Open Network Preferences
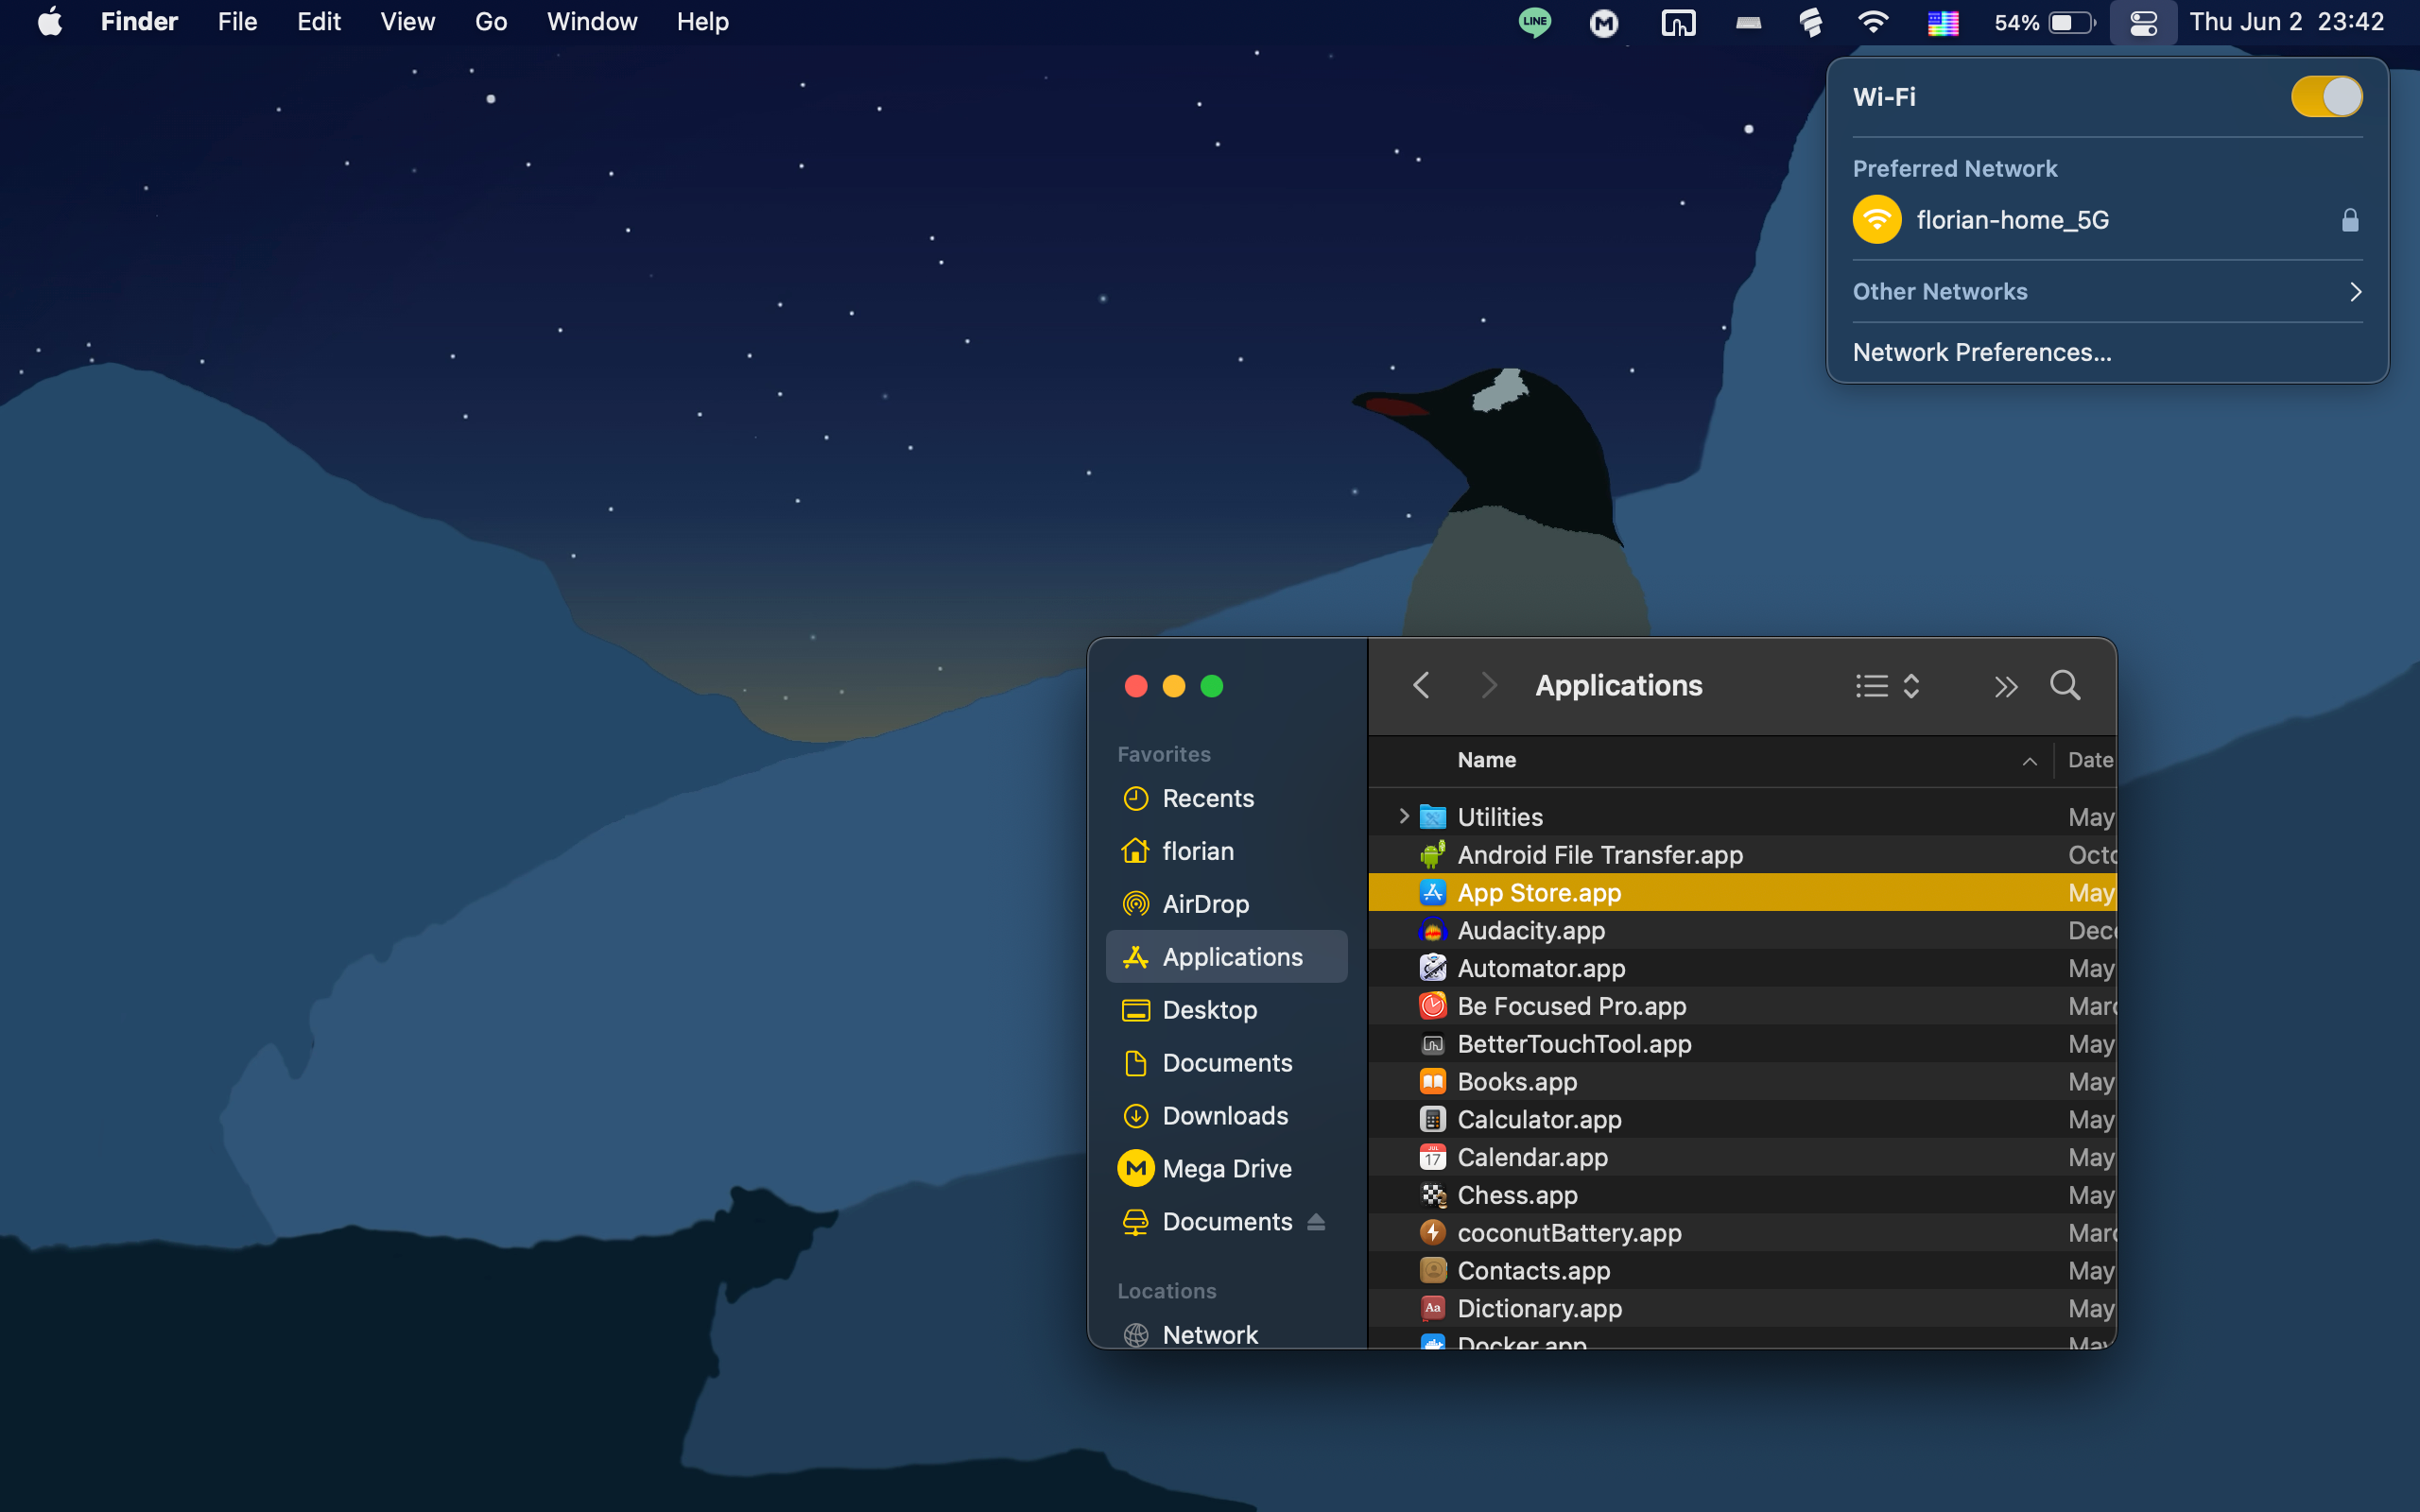2420x1512 pixels. (1982, 352)
